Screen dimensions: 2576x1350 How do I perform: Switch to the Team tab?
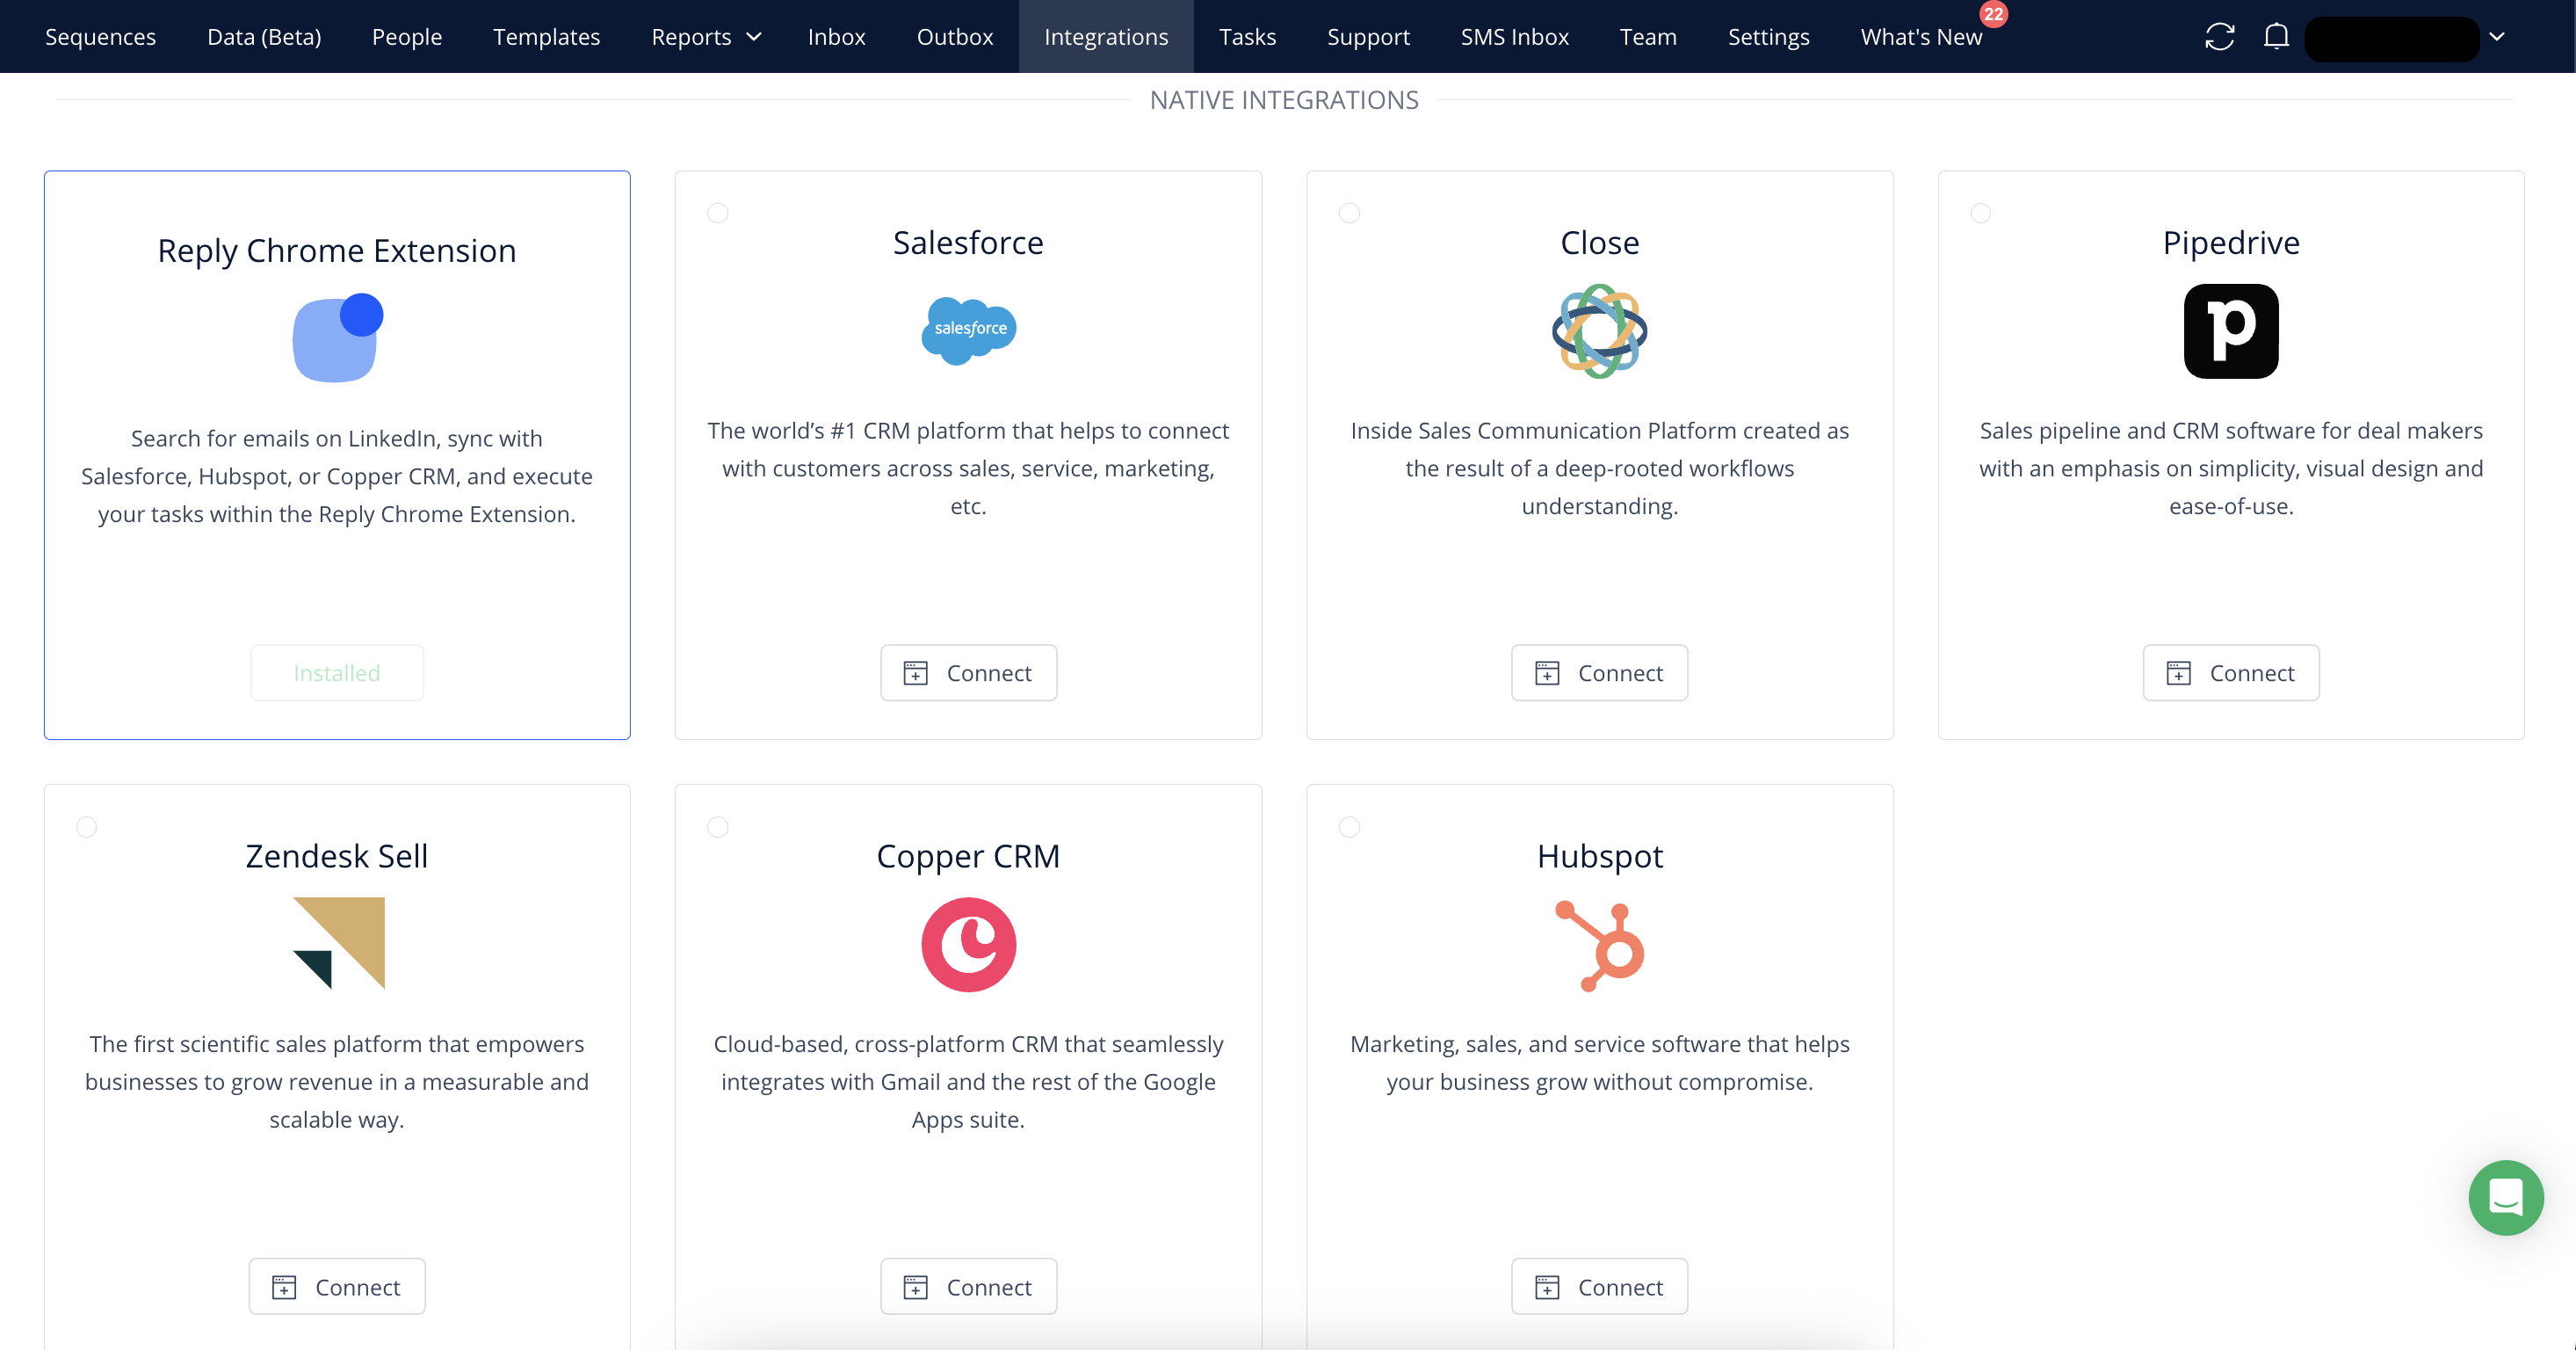[1648, 37]
